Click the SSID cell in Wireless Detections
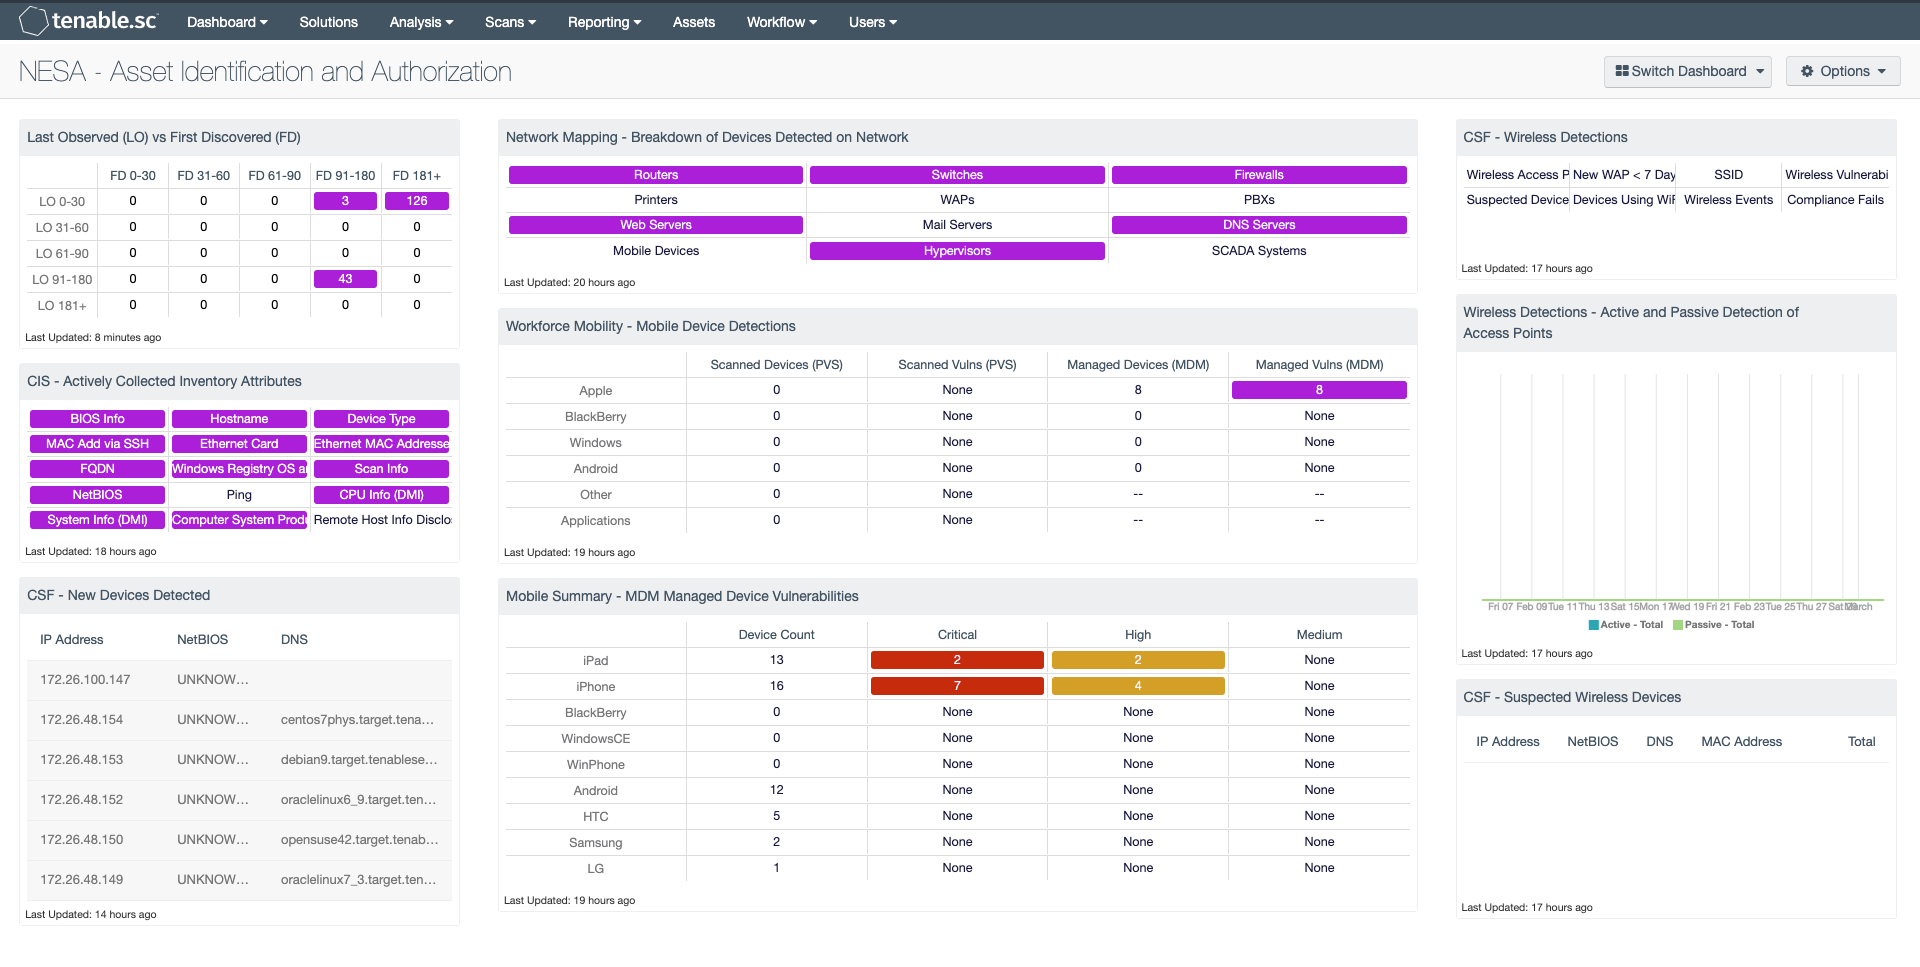 [1728, 175]
